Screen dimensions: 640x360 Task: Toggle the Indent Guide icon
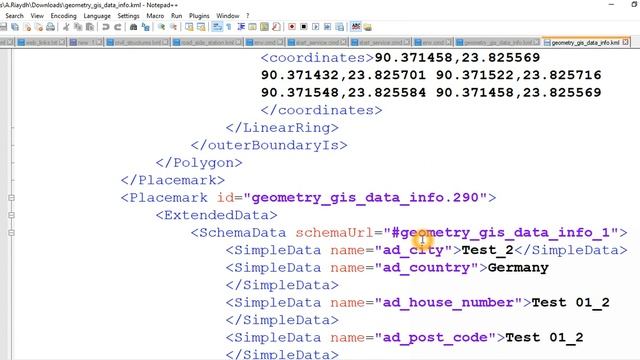pyautogui.click(x=241, y=27)
